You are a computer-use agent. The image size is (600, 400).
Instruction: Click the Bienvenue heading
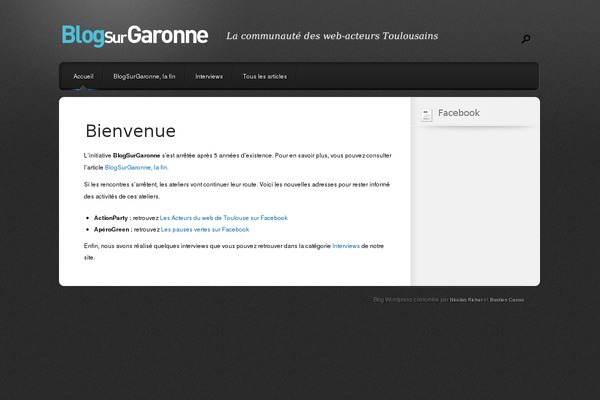point(130,131)
